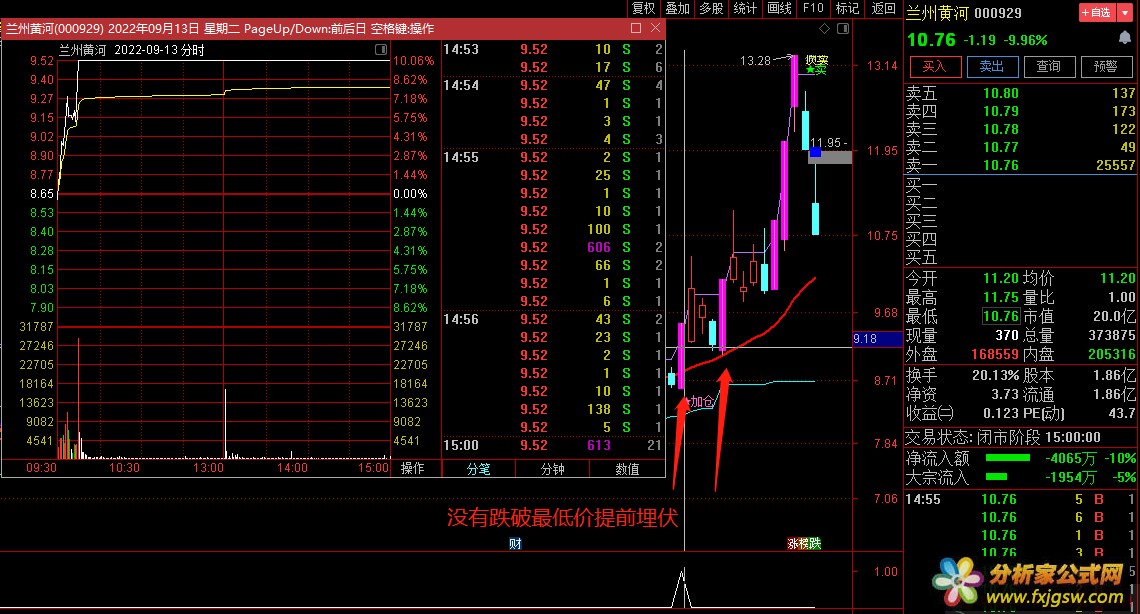This screenshot has width=1140, height=614.
Task: Open the 叠加 overlay option
Action: point(677,8)
